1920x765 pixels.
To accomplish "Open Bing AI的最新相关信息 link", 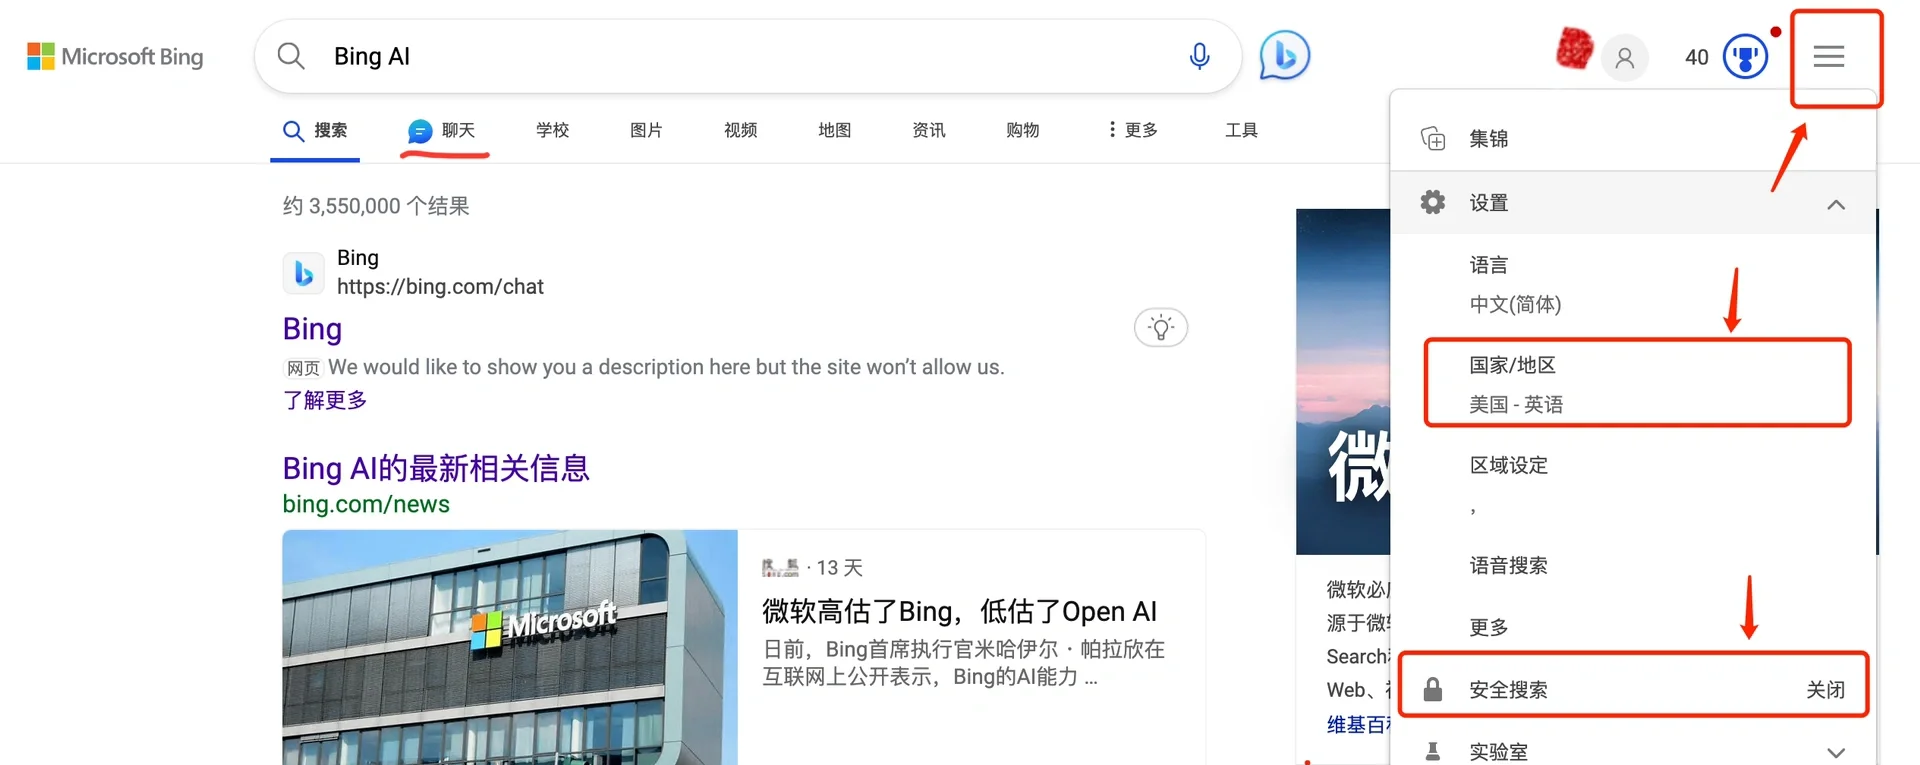I will 436,468.
